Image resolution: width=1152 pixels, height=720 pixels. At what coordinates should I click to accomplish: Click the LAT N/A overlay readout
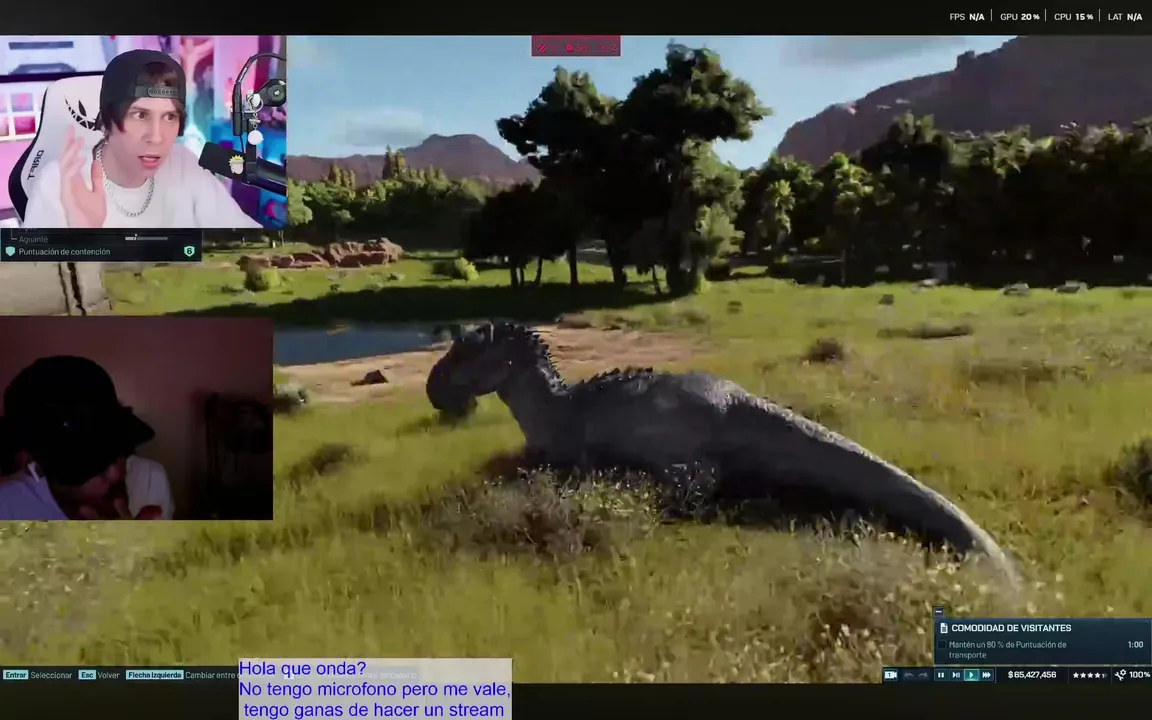(1125, 16)
